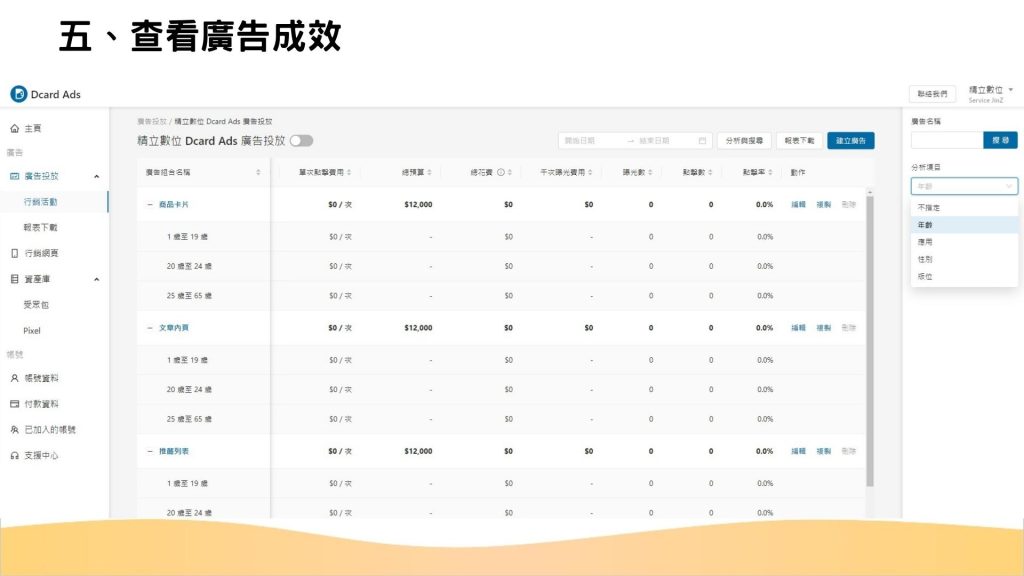Click the 行銷網頁 page icon
Screen dimensions: 1024x576
coord(14,253)
